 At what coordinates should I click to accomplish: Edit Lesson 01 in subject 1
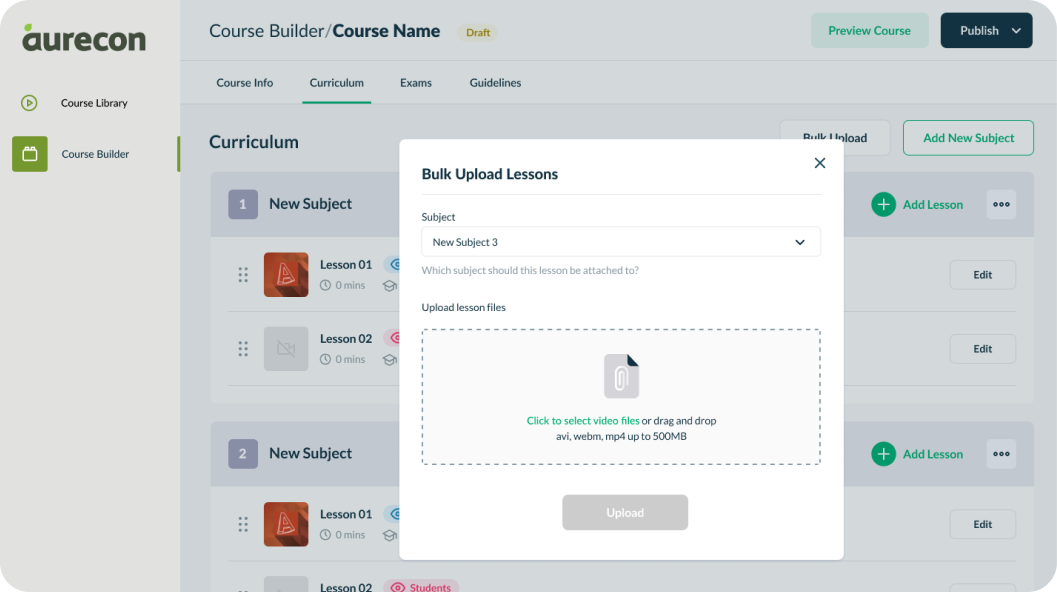click(982, 275)
